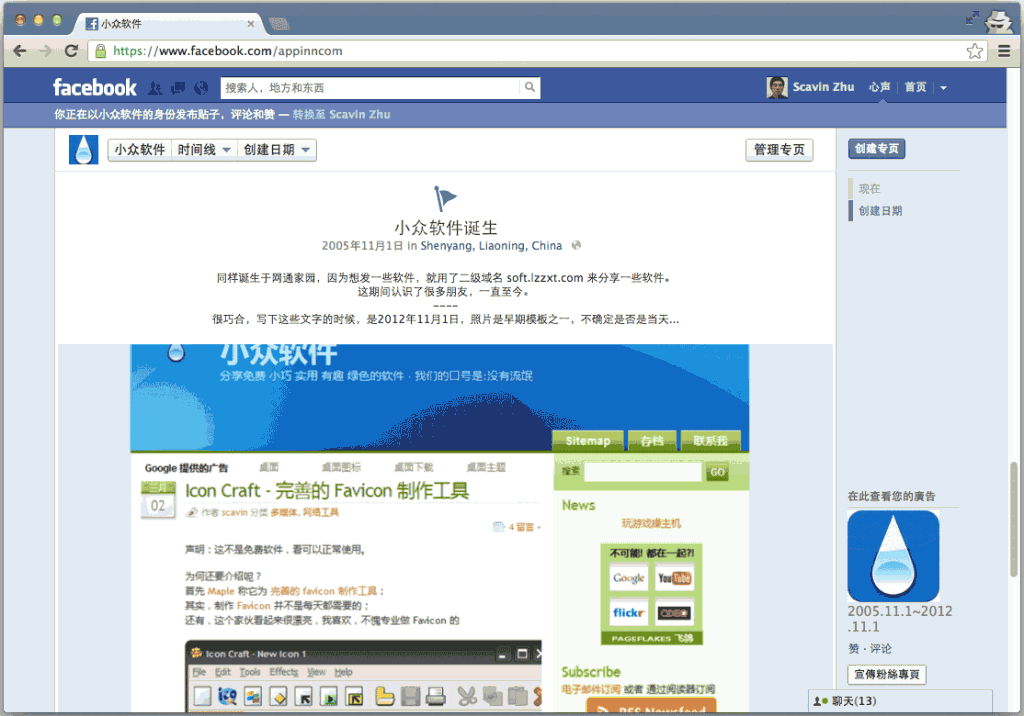Open the notifications globe icon
This screenshot has height=716, width=1024.
[x=201, y=88]
